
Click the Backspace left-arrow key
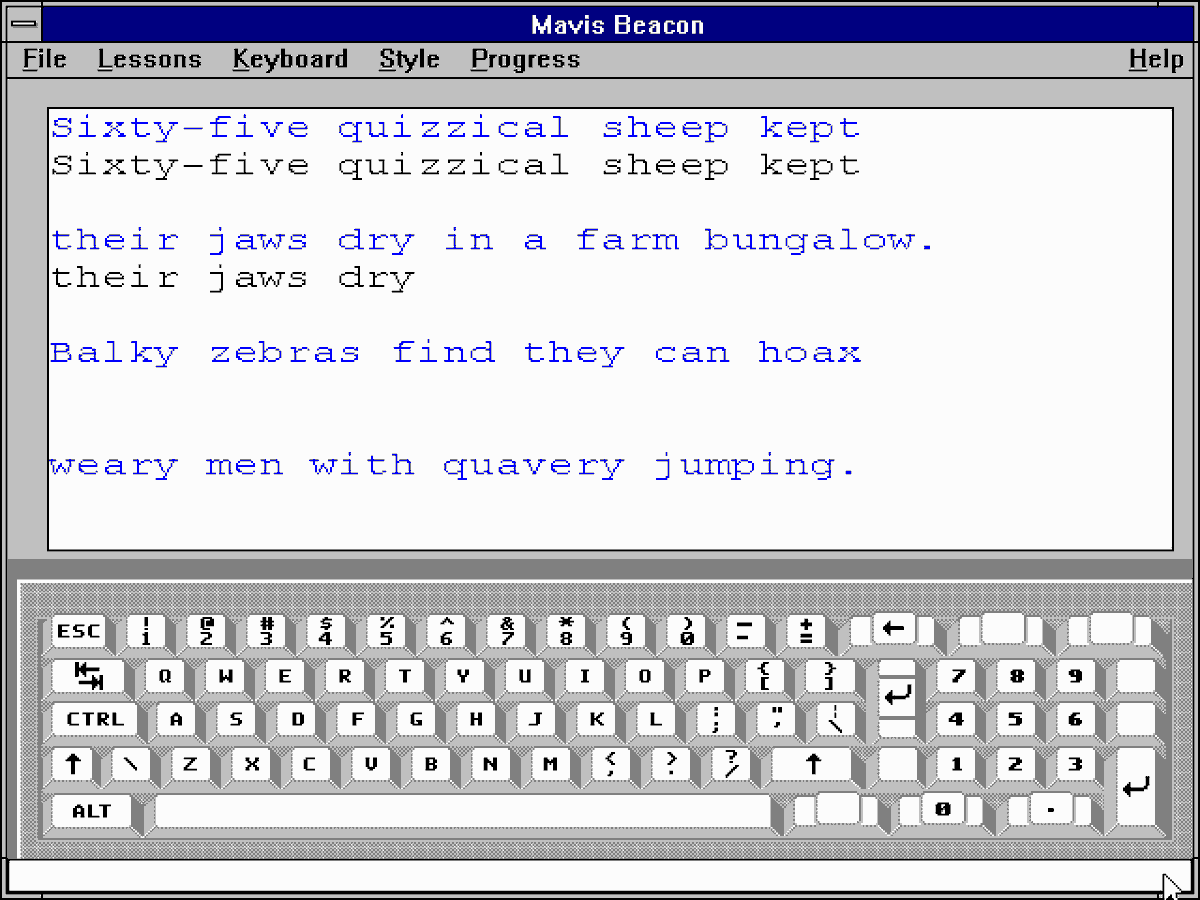pyautogui.click(x=894, y=629)
